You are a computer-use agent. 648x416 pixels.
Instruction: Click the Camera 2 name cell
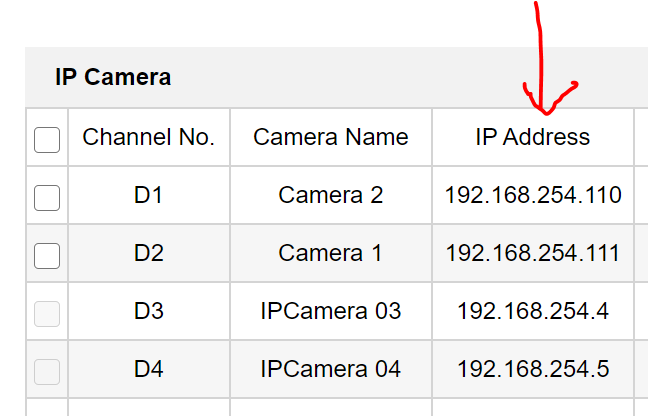pyautogui.click(x=331, y=195)
